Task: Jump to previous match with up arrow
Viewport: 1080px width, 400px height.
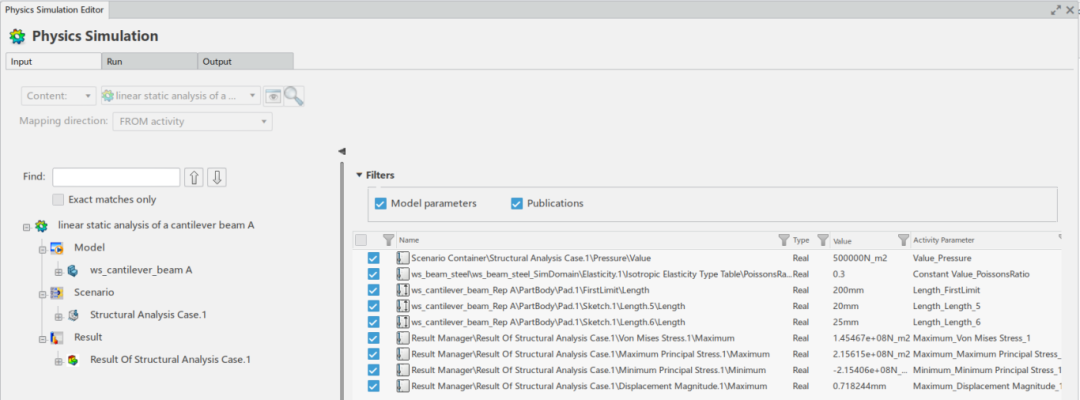Action: [195, 177]
